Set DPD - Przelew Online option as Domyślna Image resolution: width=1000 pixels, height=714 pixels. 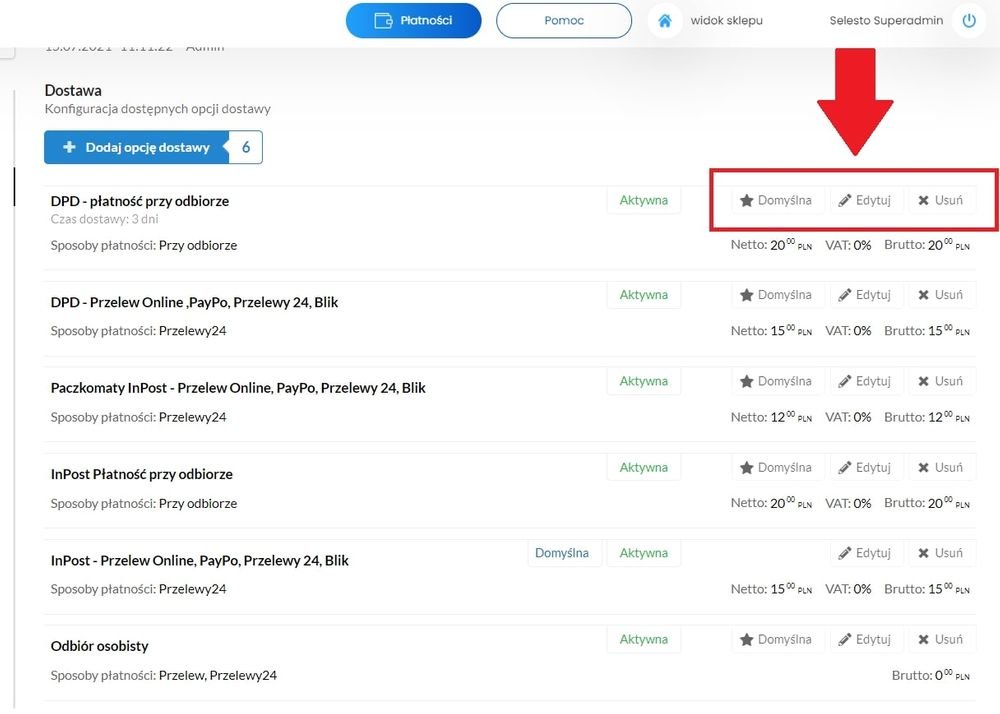coord(777,295)
